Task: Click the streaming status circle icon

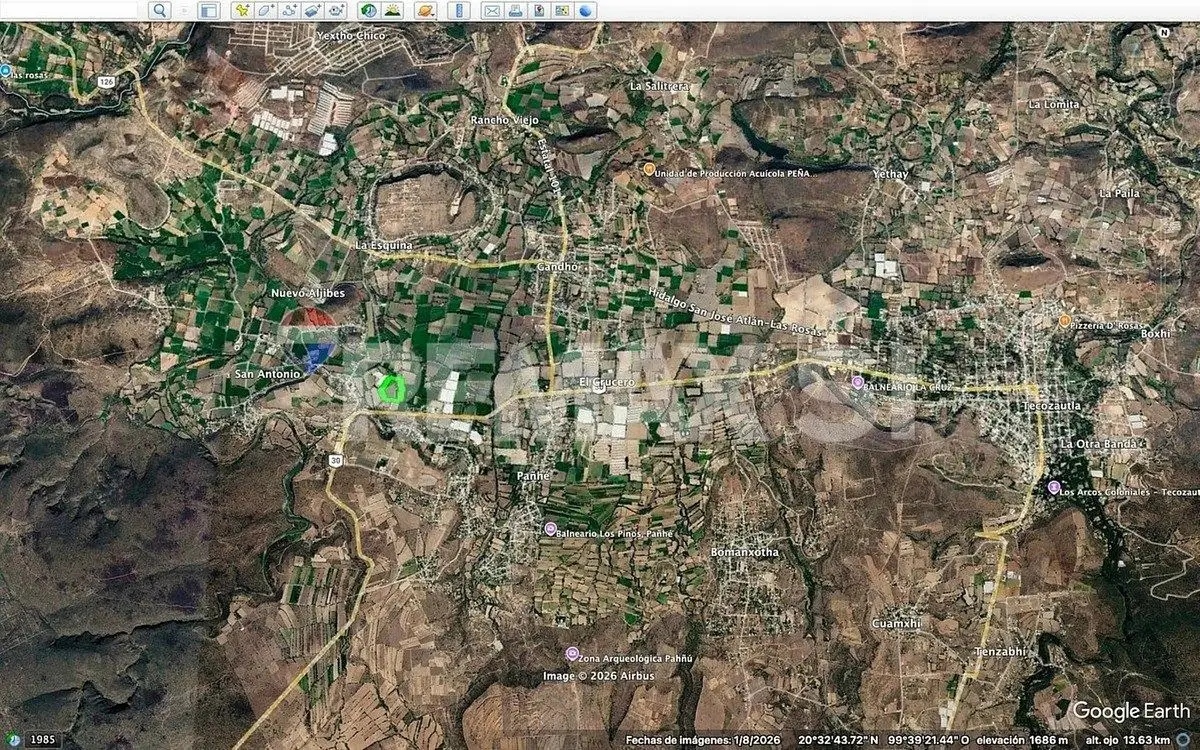Action: [1183, 740]
